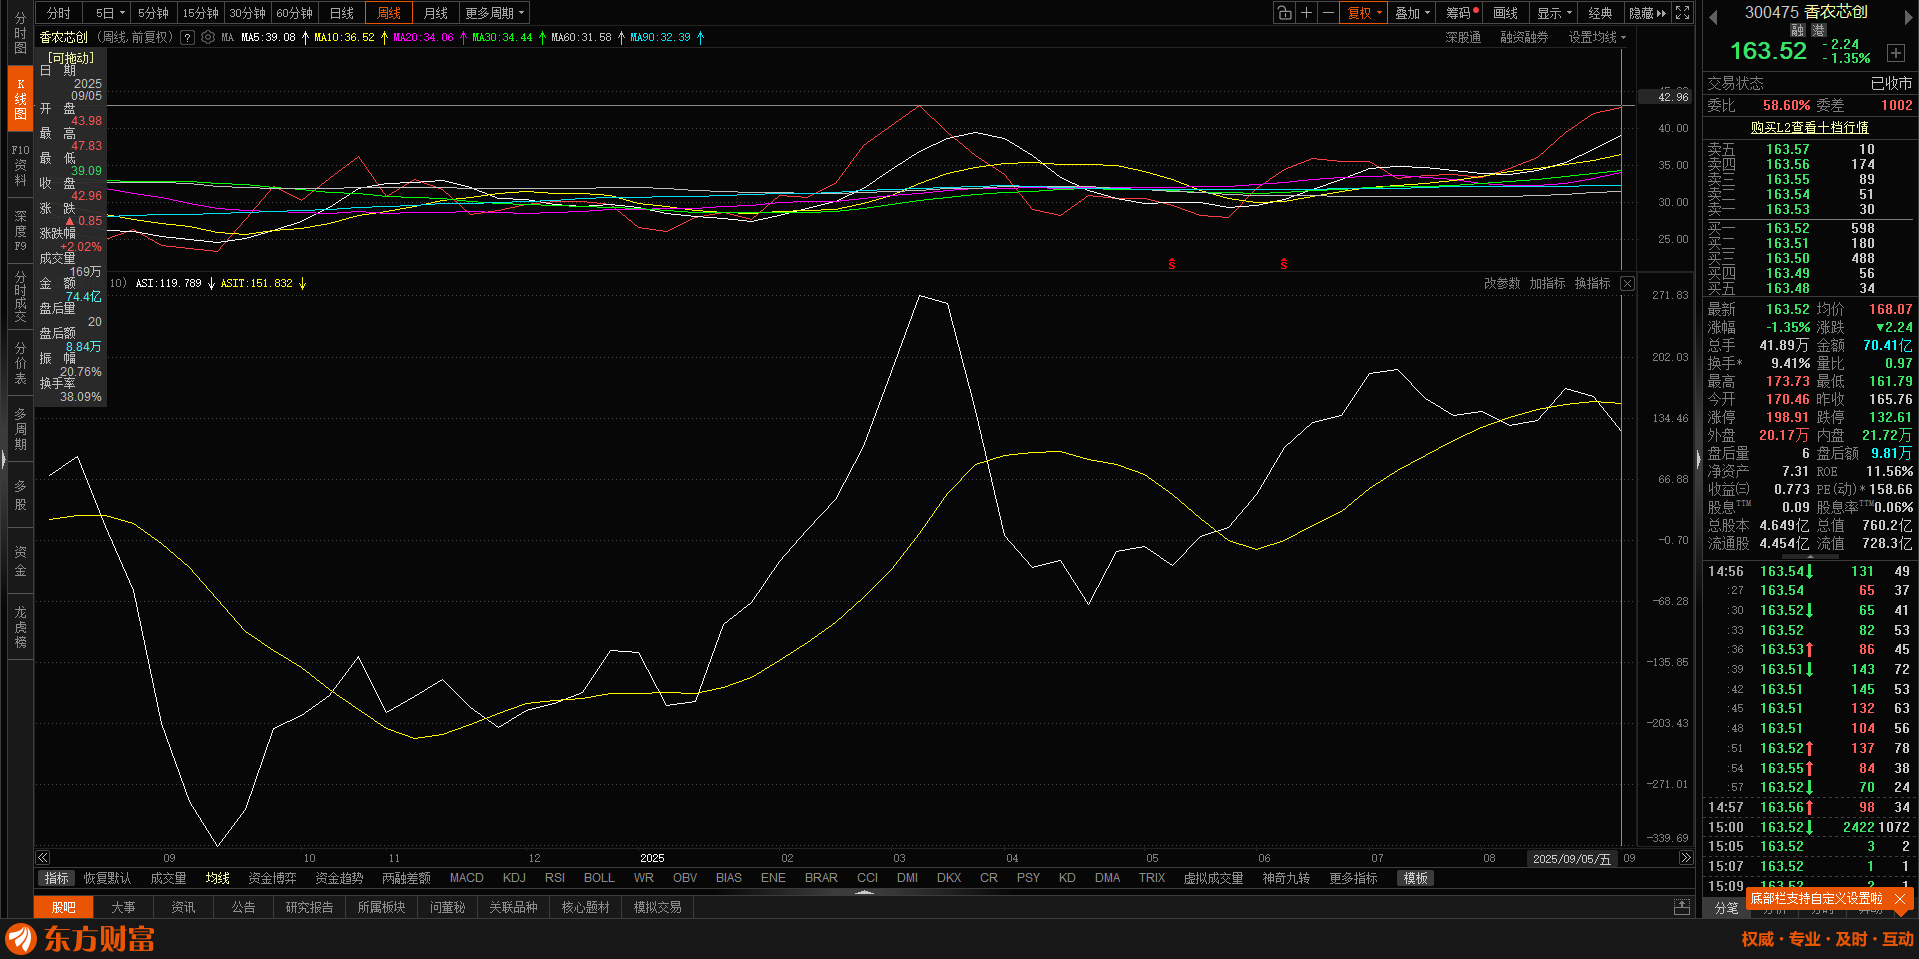The height and width of the screenshot is (959, 1919).
Task: Click the 改参数 button
Action: tap(1501, 284)
